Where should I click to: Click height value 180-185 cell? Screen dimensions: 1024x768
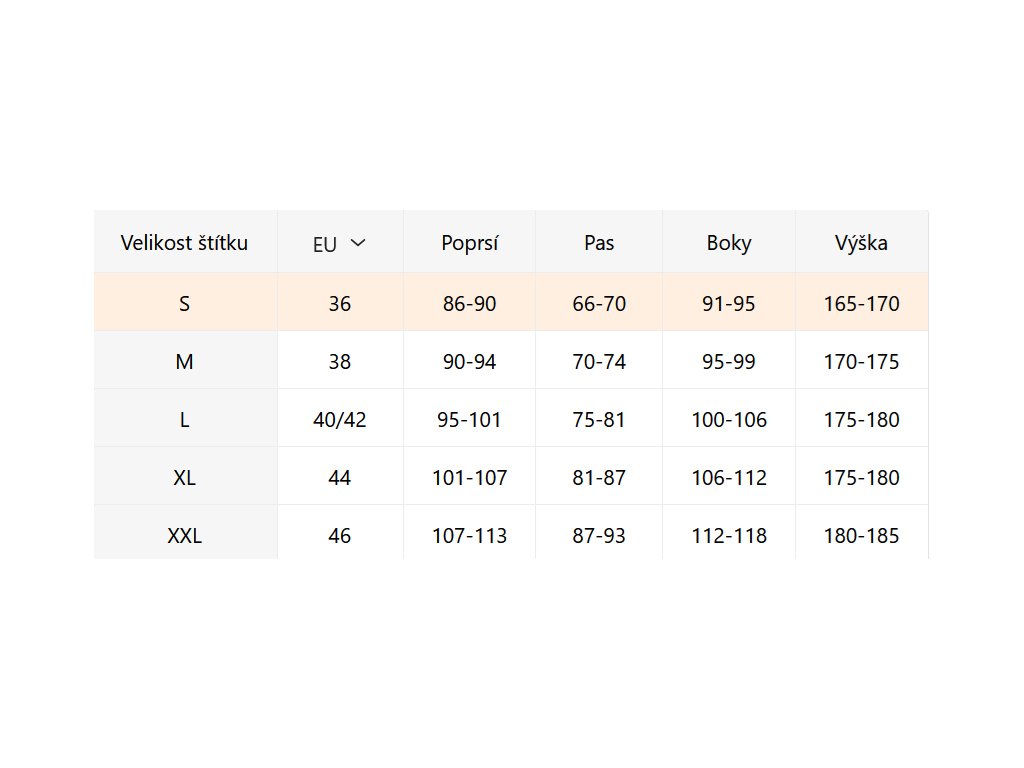tap(861, 536)
